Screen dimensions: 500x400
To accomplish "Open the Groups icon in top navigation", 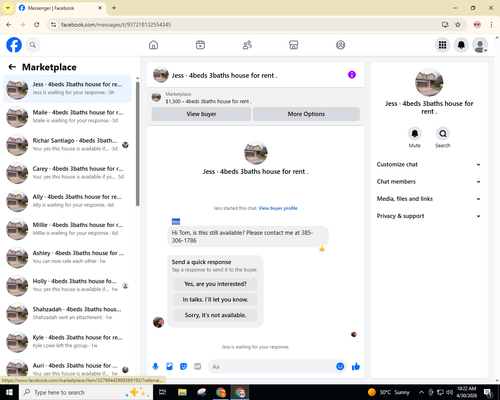I will pos(340,45).
